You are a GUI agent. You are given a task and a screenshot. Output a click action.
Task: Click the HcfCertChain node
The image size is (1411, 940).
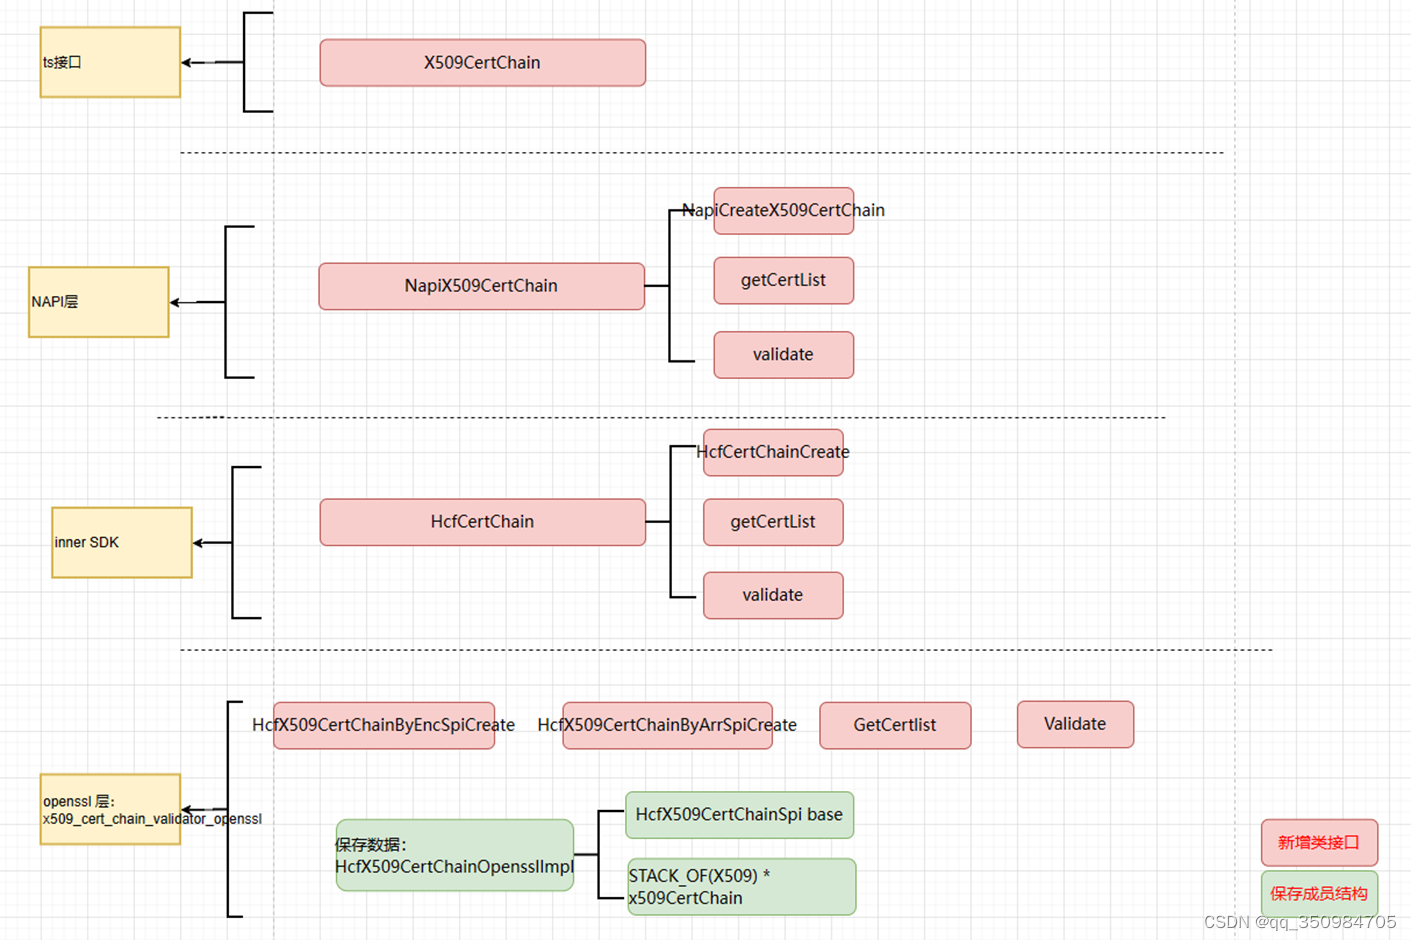(x=482, y=522)
